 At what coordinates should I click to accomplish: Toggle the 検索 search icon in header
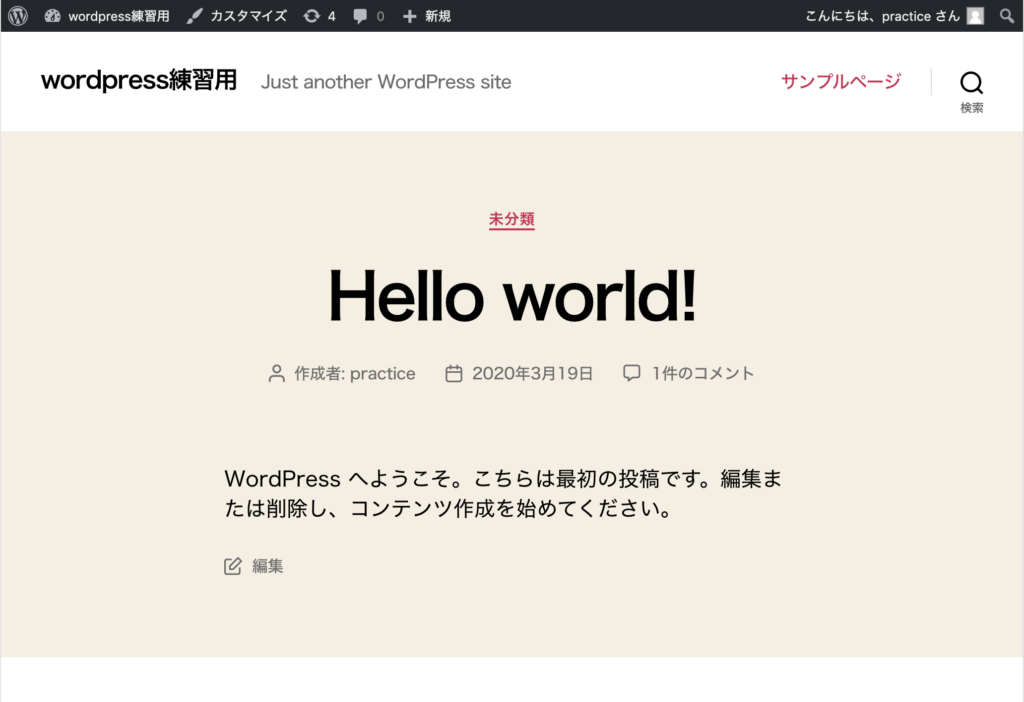[x=971, y=91]
